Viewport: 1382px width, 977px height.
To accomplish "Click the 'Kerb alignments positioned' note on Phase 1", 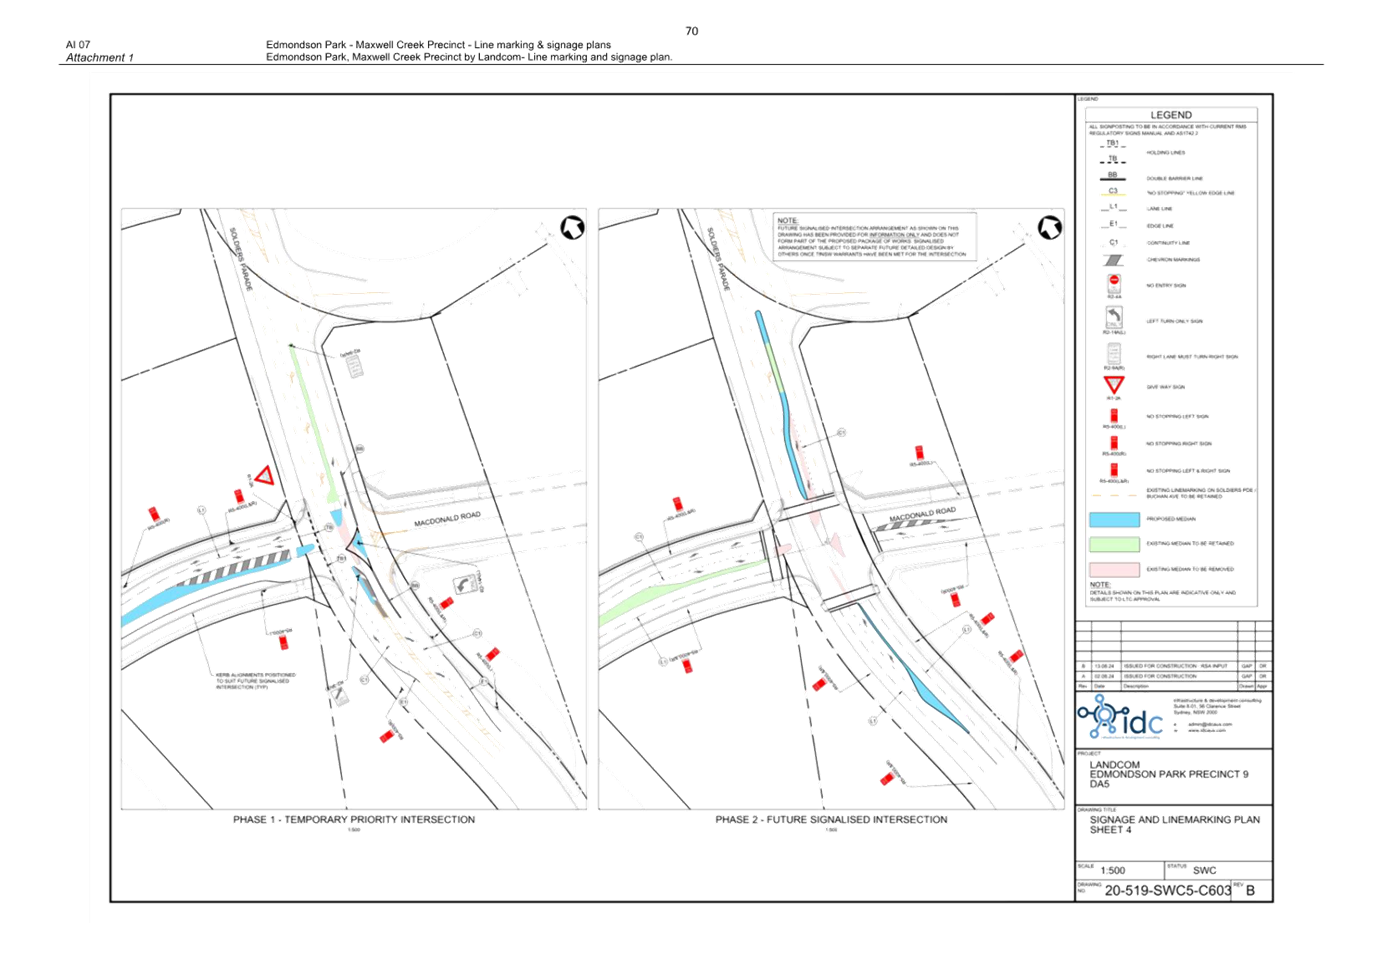I will [x=255, y=681].
